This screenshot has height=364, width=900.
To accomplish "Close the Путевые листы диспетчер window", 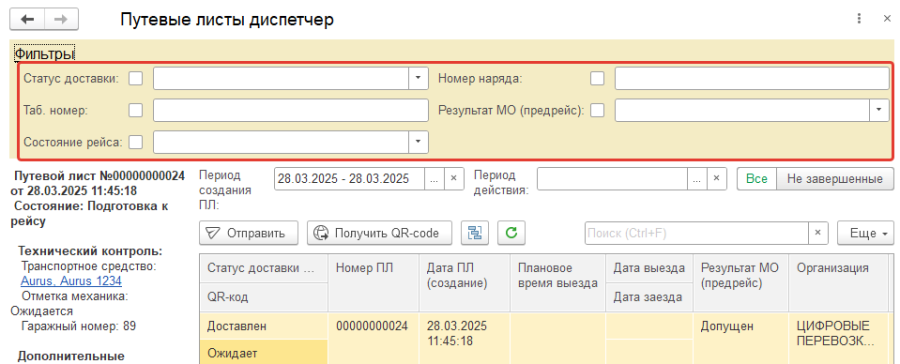I will tap(887, 19).
